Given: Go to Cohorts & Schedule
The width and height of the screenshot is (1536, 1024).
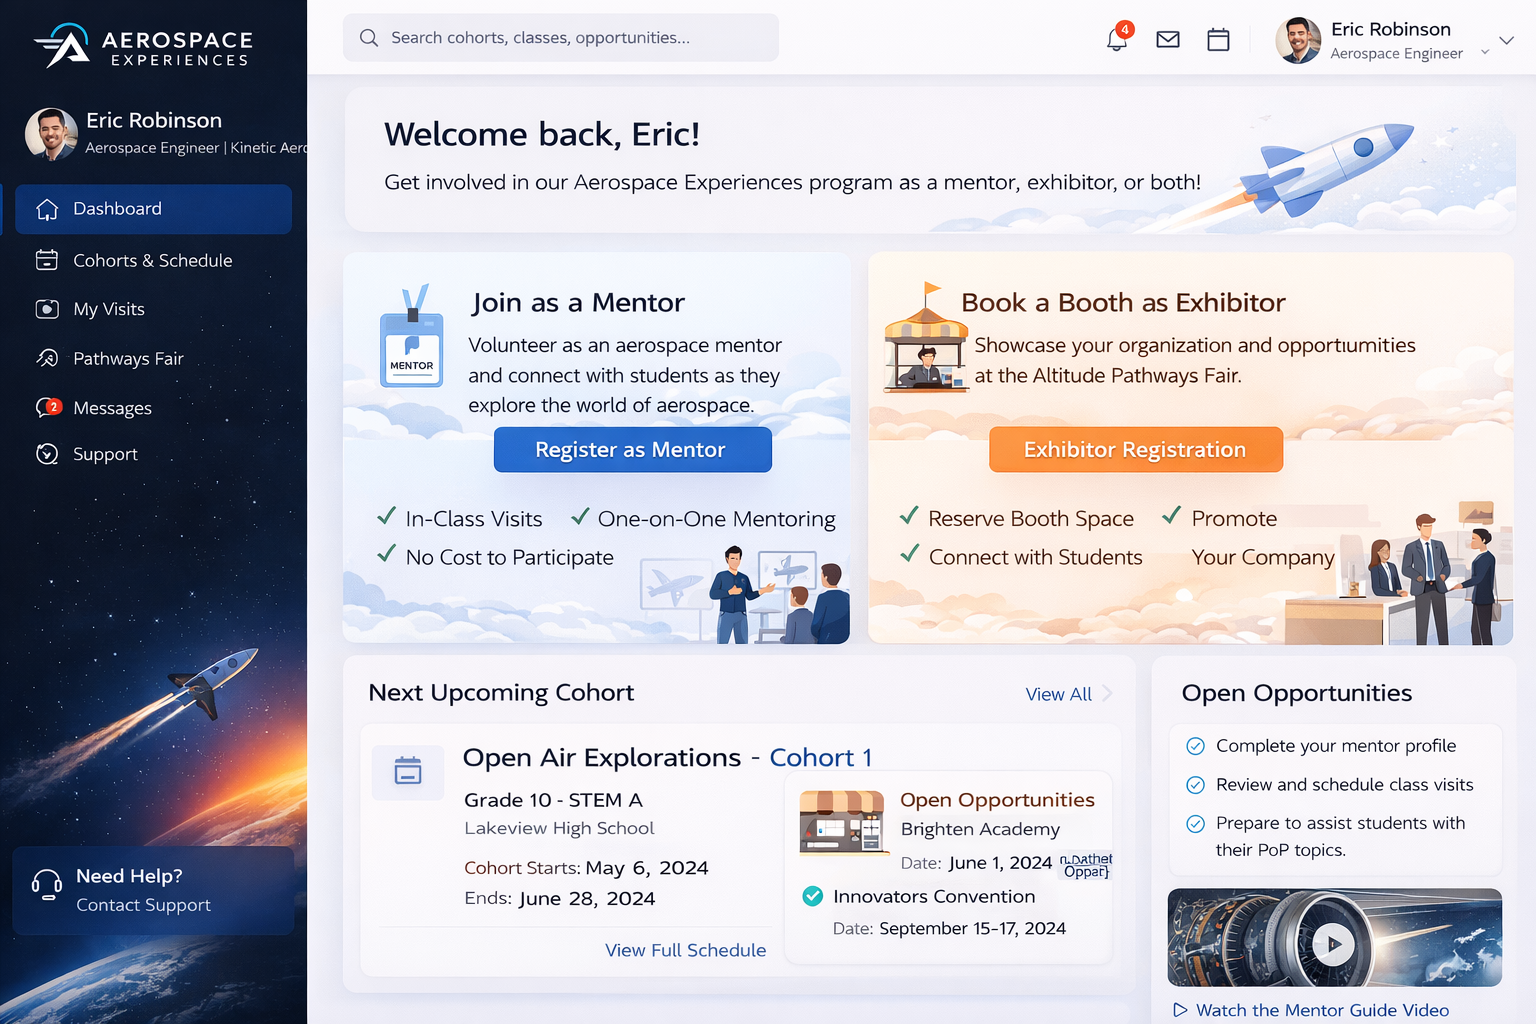Looking at the screenshot, I should [x=152, y=260].
